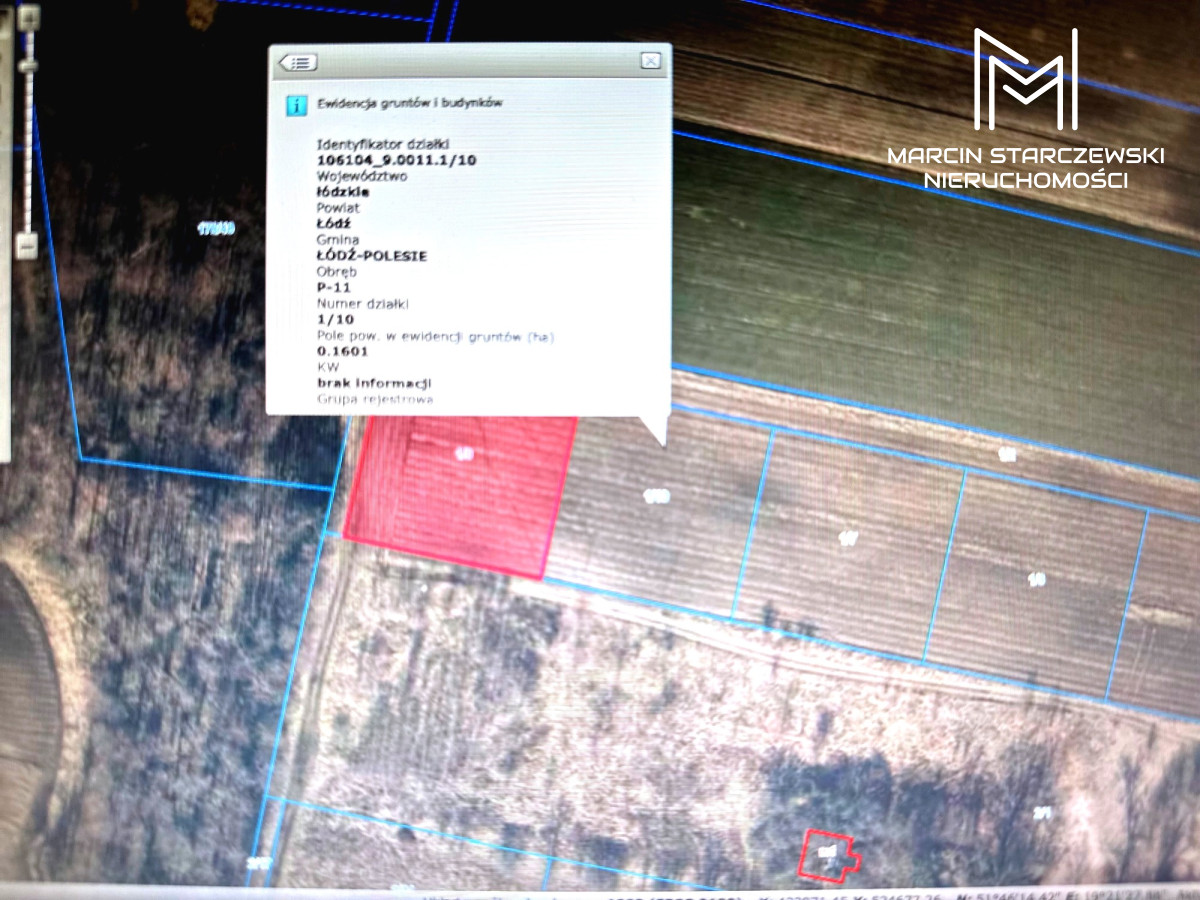Click the 'Pole pow. w ewidencji gruntów' label
This screenshot has height=900, width=1200.
(x=435, y=336)
